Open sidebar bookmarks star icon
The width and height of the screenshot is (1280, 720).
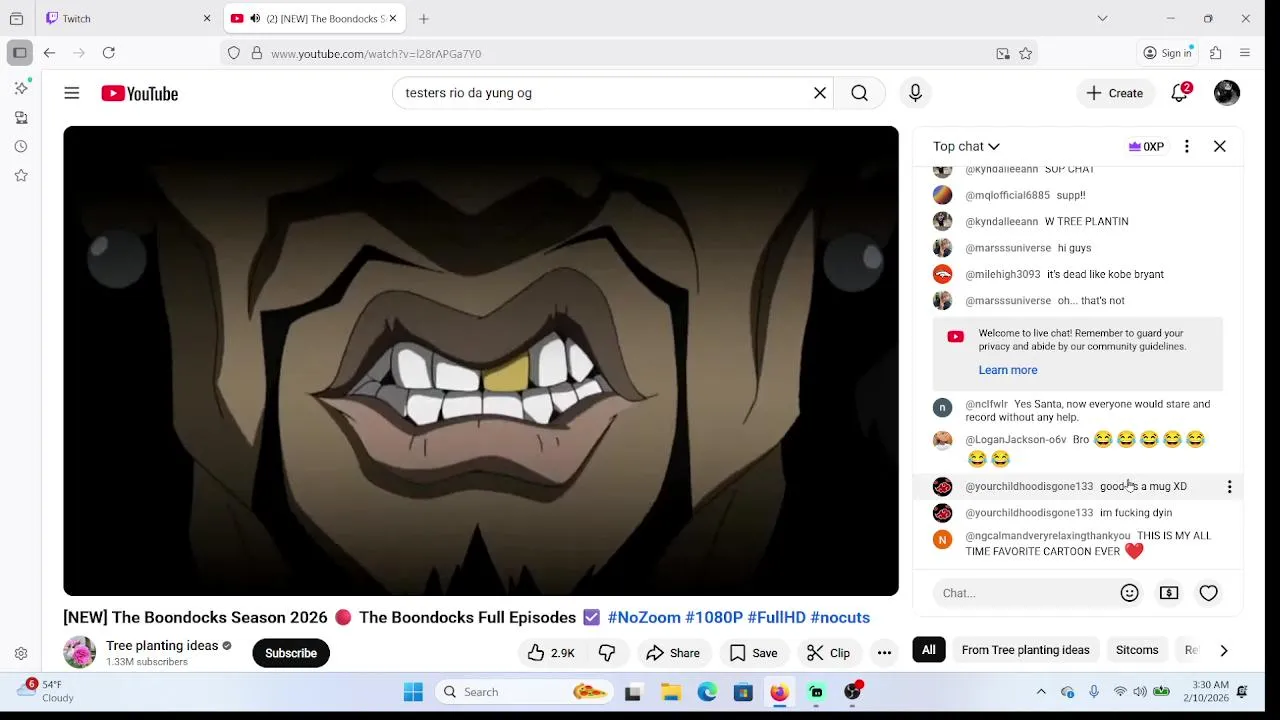(x=21, y=175)
